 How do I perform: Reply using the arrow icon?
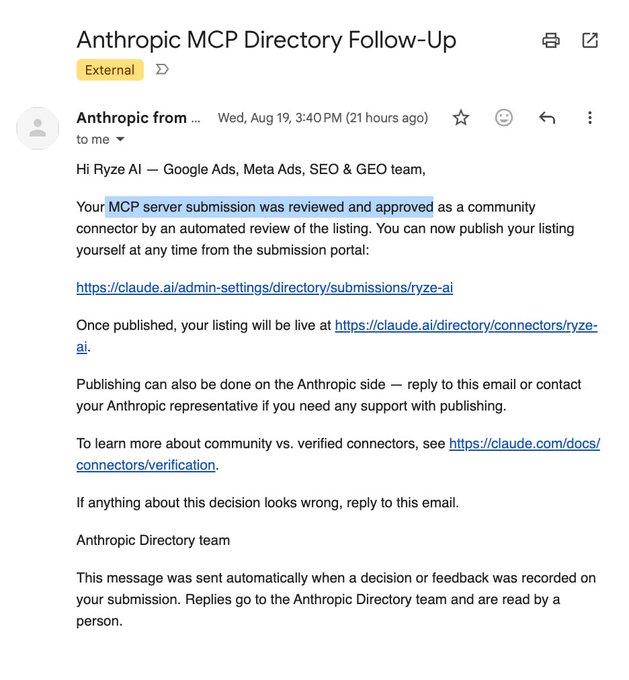coord(547,118)
